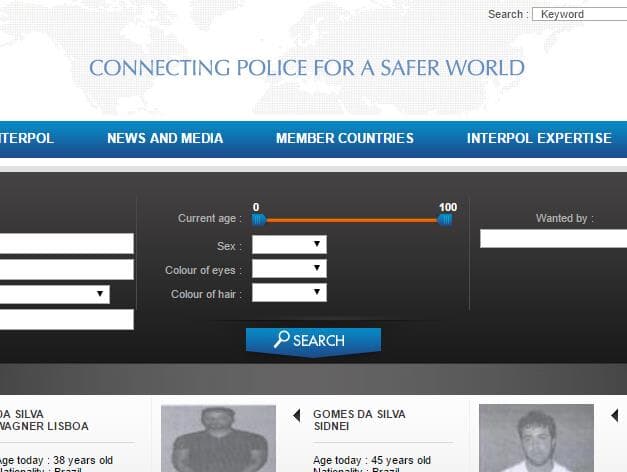
Task: Open the Sex dropdown
Action: pyautogui.click(x=289, y=244)
